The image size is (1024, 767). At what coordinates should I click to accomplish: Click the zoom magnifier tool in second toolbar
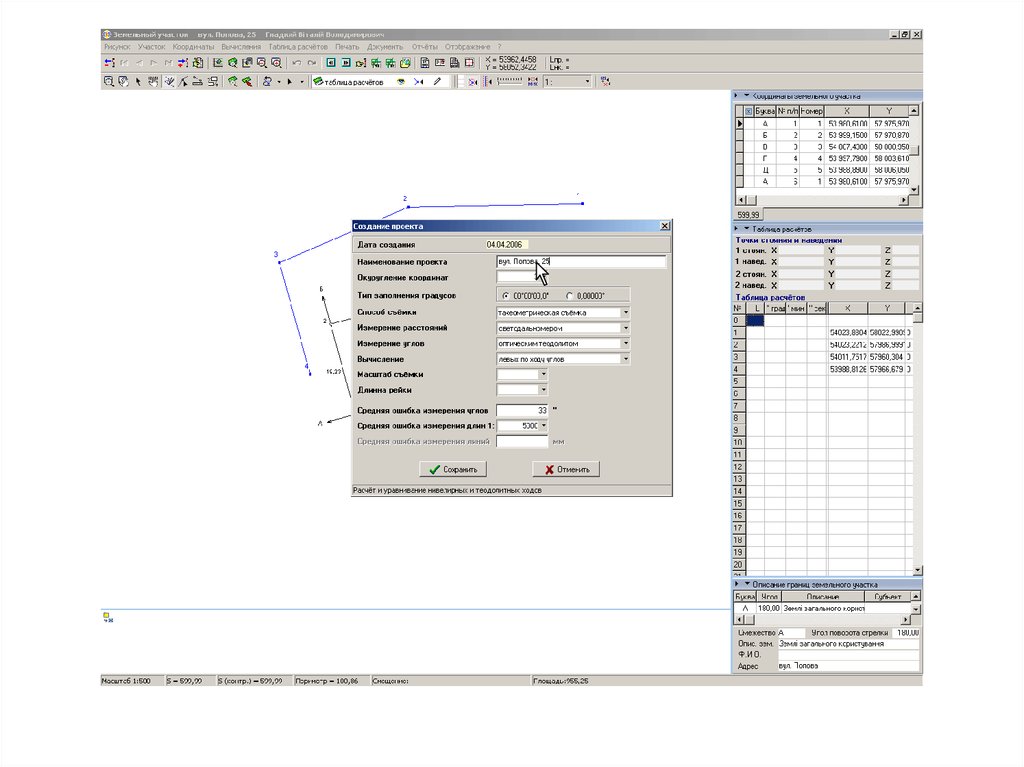[108, 82]
